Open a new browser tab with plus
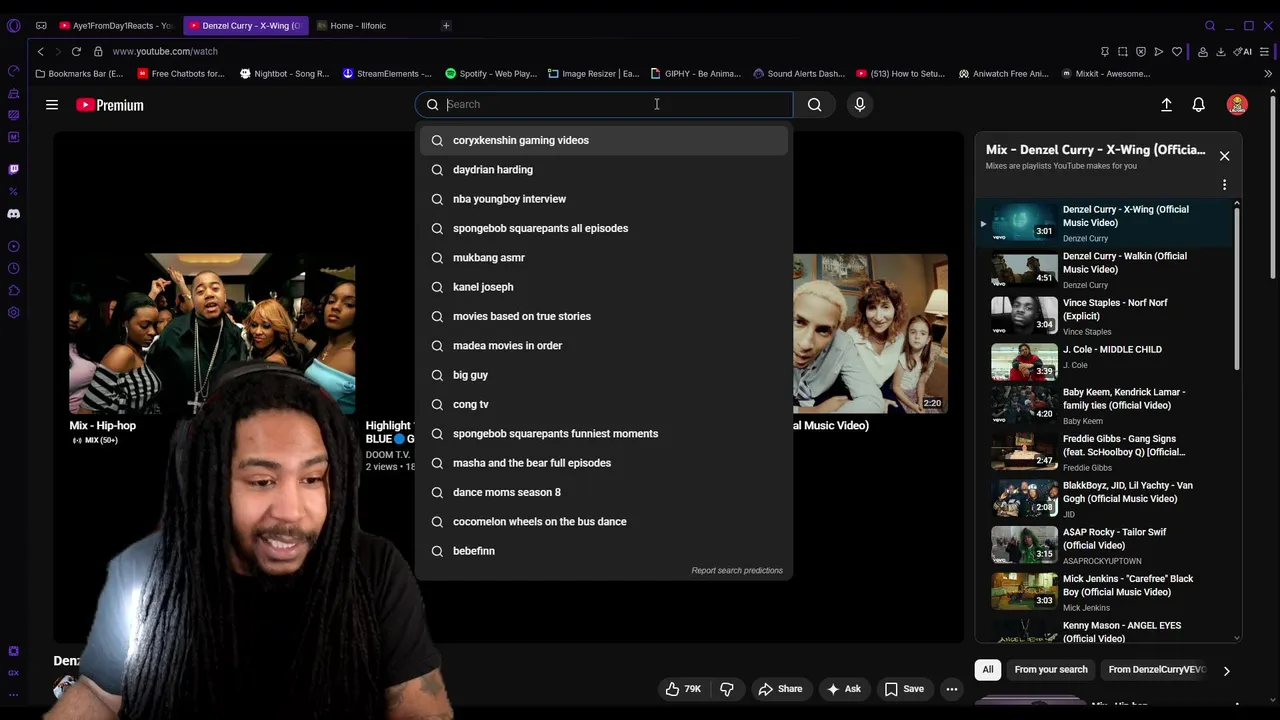1280x720 pixels. point(446,25)
